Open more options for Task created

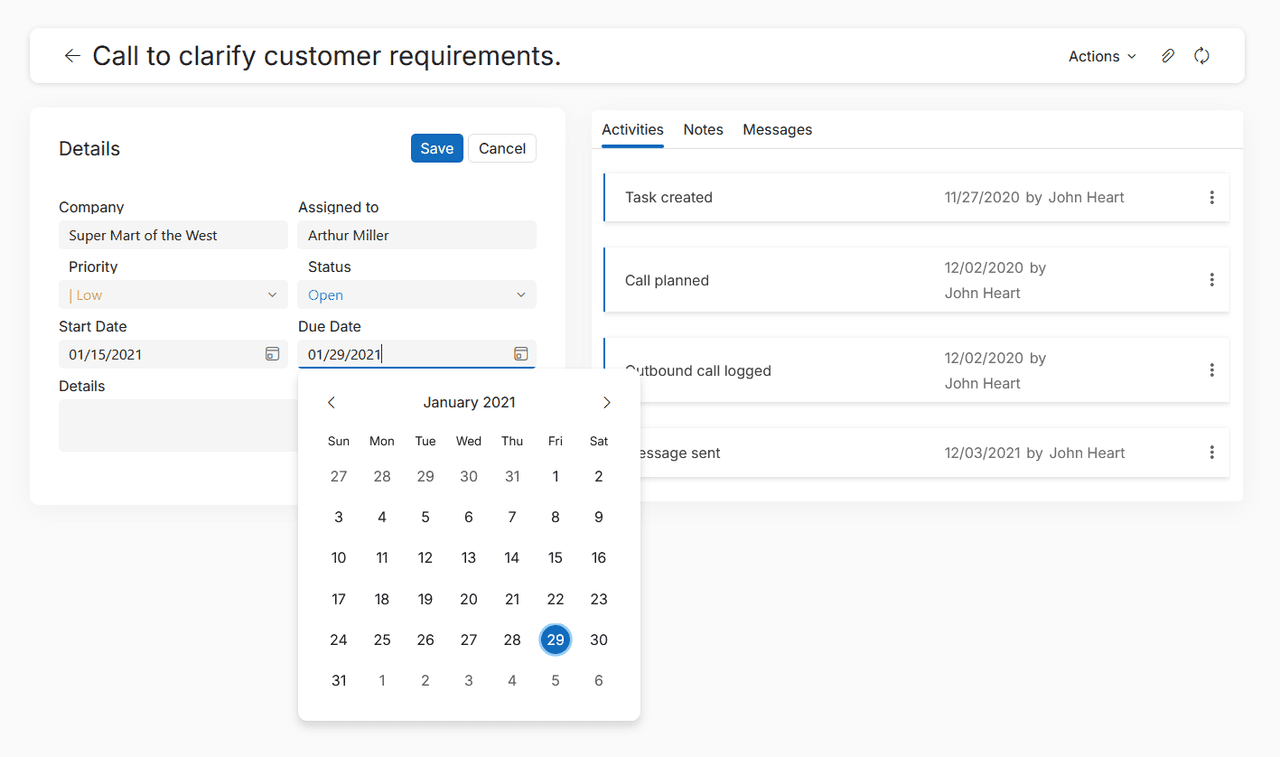pyautogui.click(x=1211, y=198)
